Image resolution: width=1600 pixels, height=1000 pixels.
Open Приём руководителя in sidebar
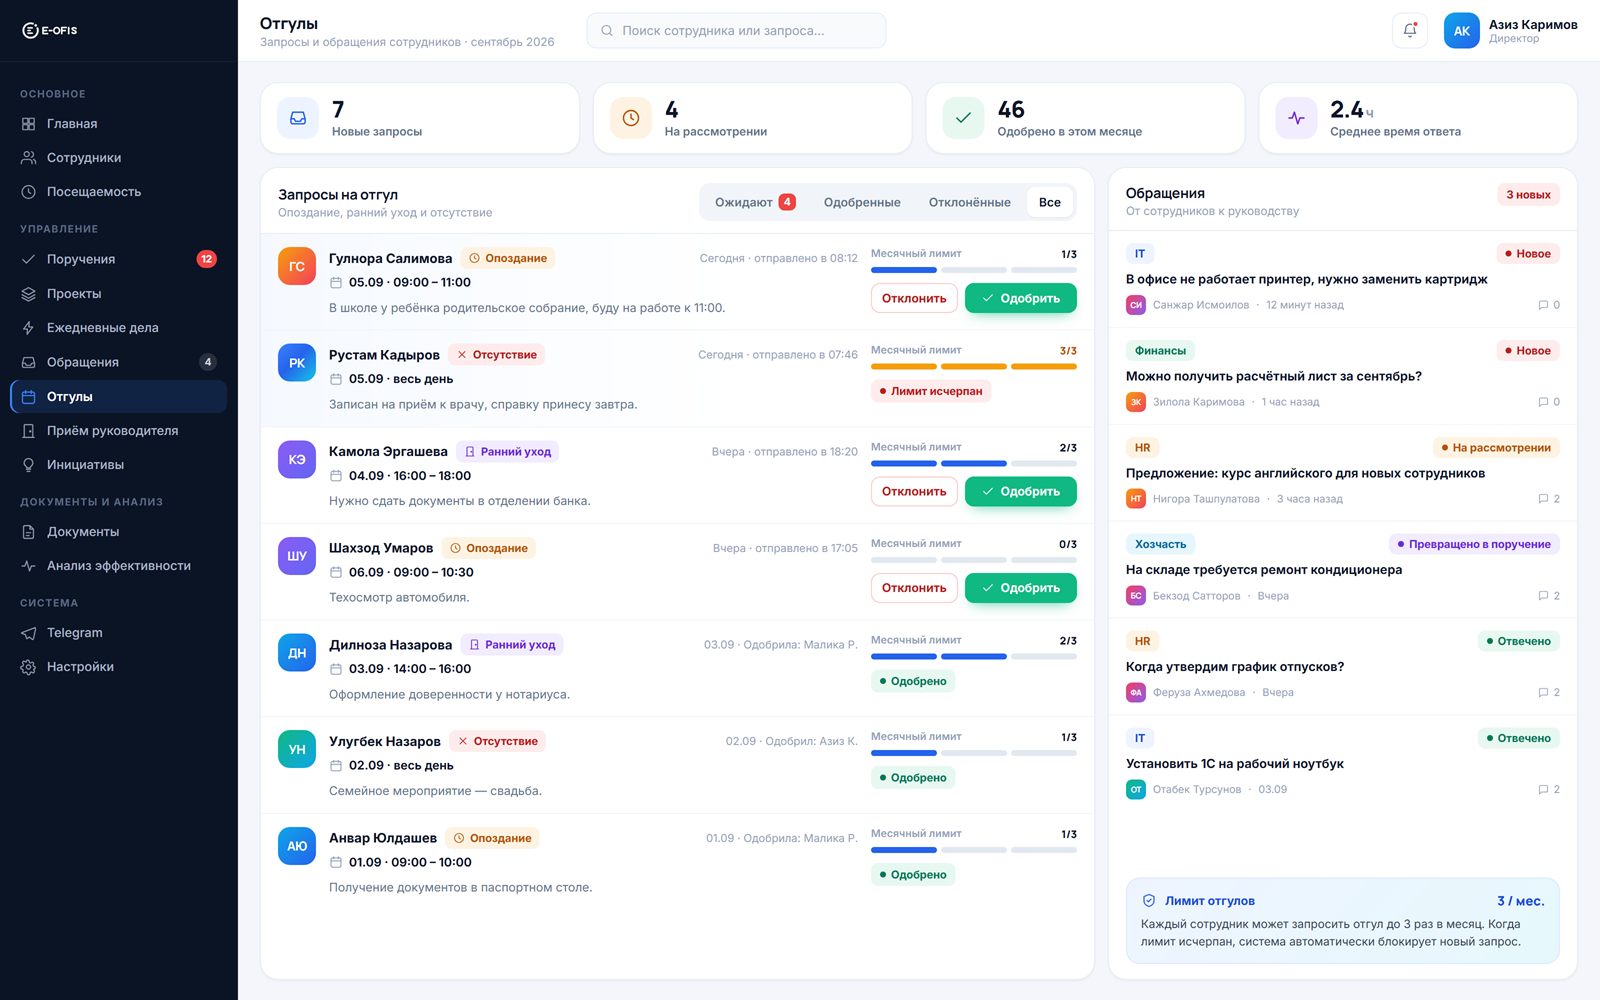click(118, 431)
